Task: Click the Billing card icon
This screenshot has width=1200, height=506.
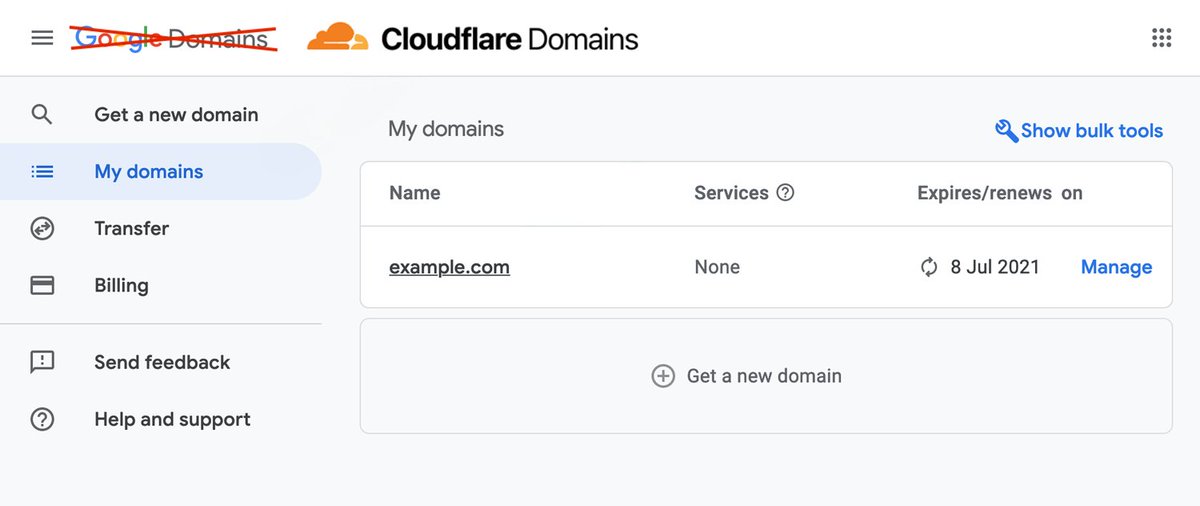Action: click(x=42, y=285)
